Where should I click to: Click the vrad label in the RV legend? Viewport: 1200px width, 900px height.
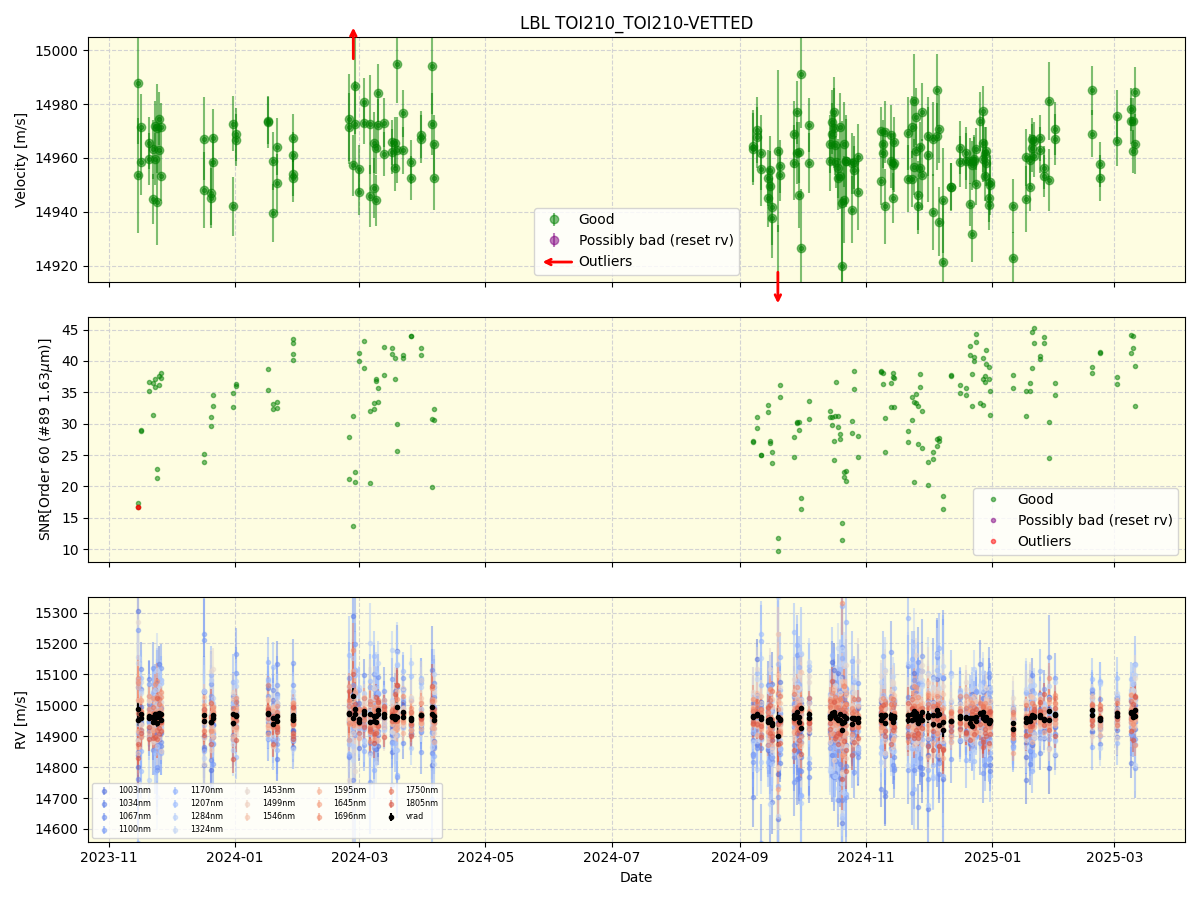(x=414, y=815)
